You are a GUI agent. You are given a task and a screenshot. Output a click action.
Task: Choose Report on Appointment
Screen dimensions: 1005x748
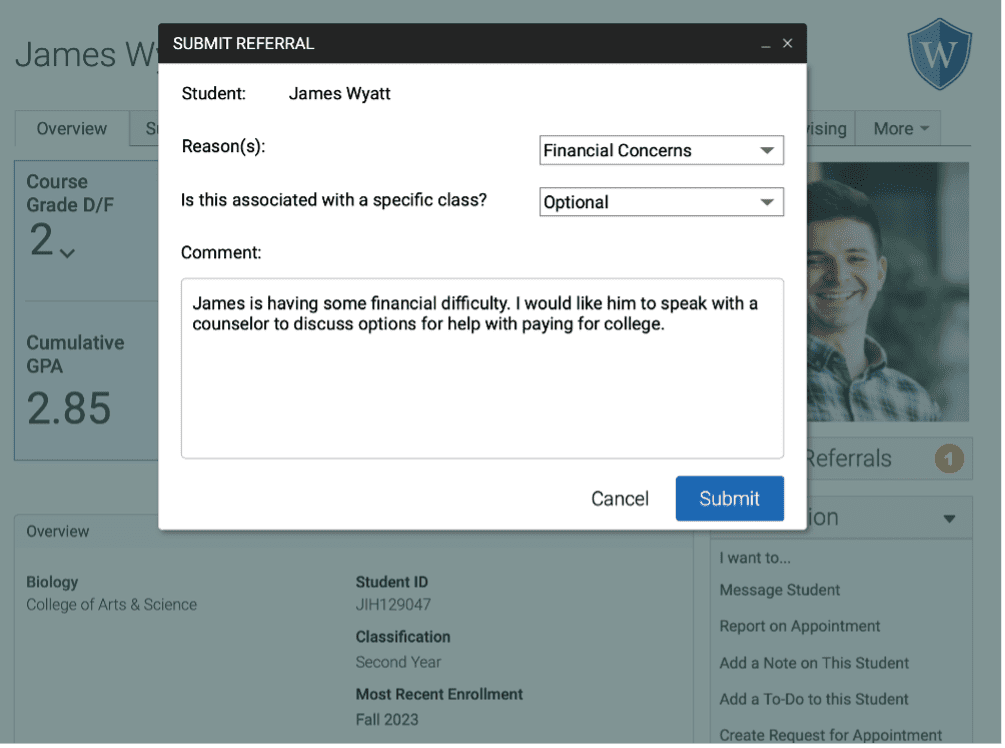799,626
